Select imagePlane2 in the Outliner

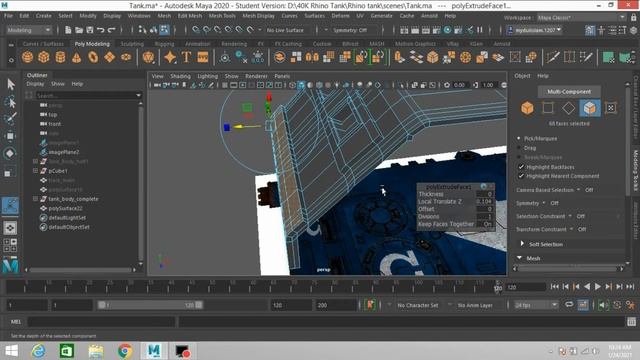click(64, 152)
